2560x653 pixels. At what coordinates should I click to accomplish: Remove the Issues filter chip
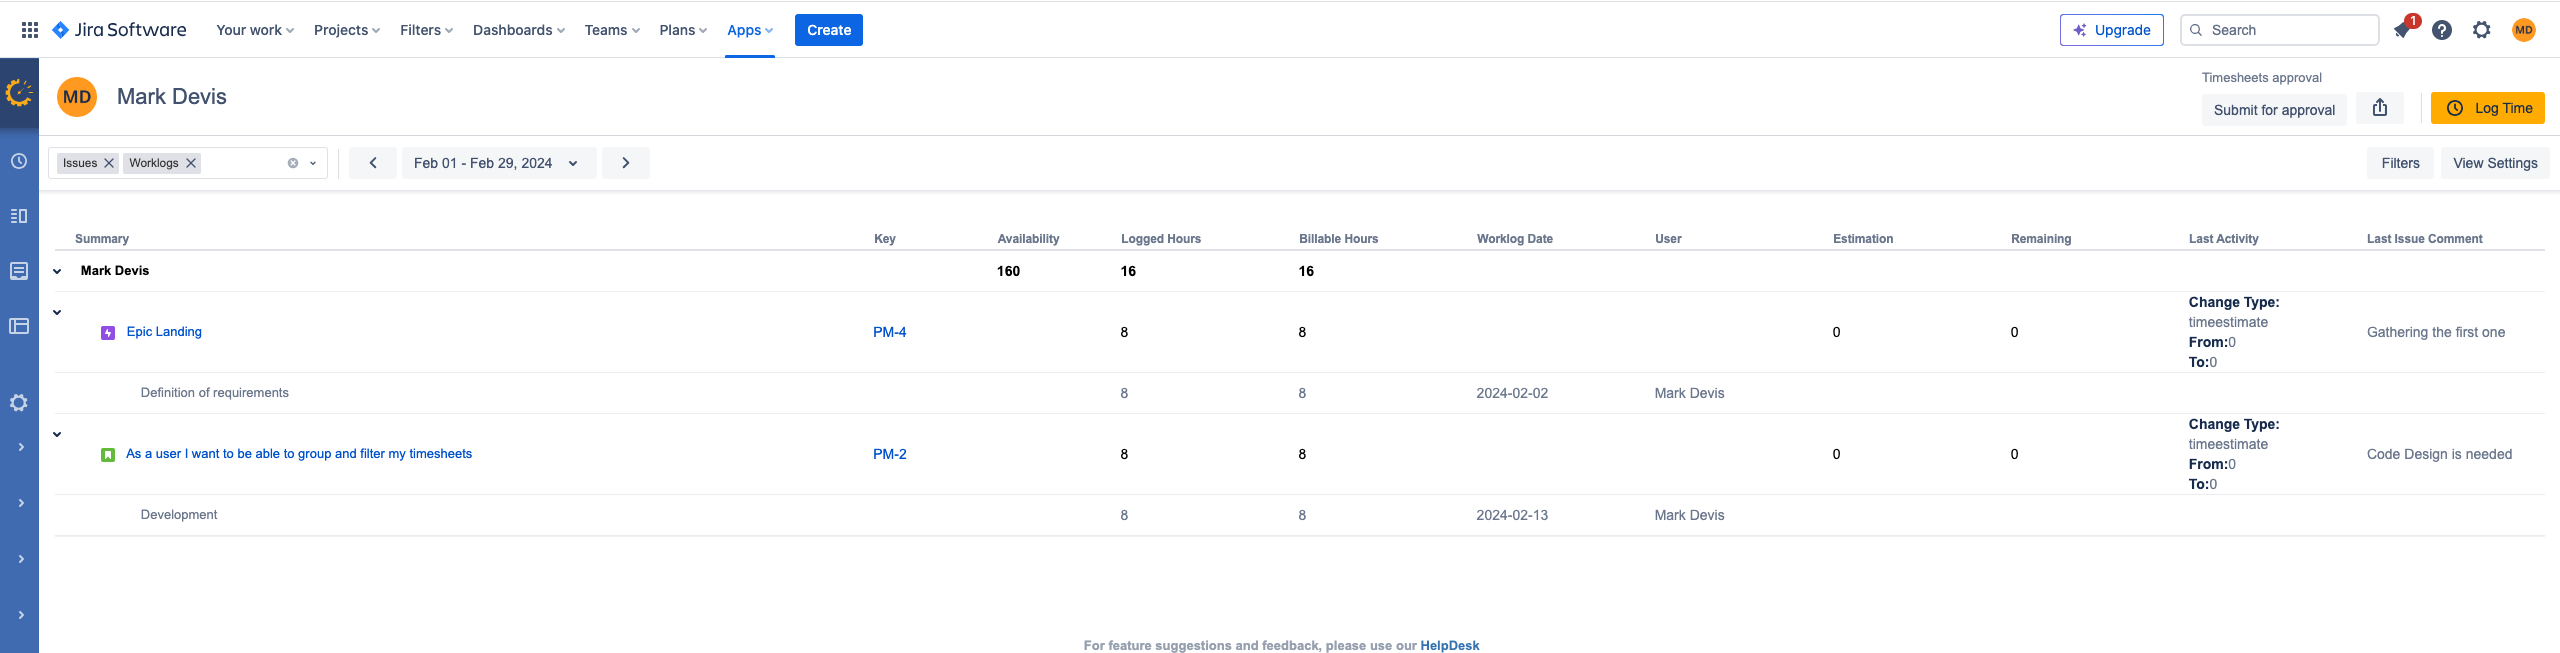click(x=107, y=162)
